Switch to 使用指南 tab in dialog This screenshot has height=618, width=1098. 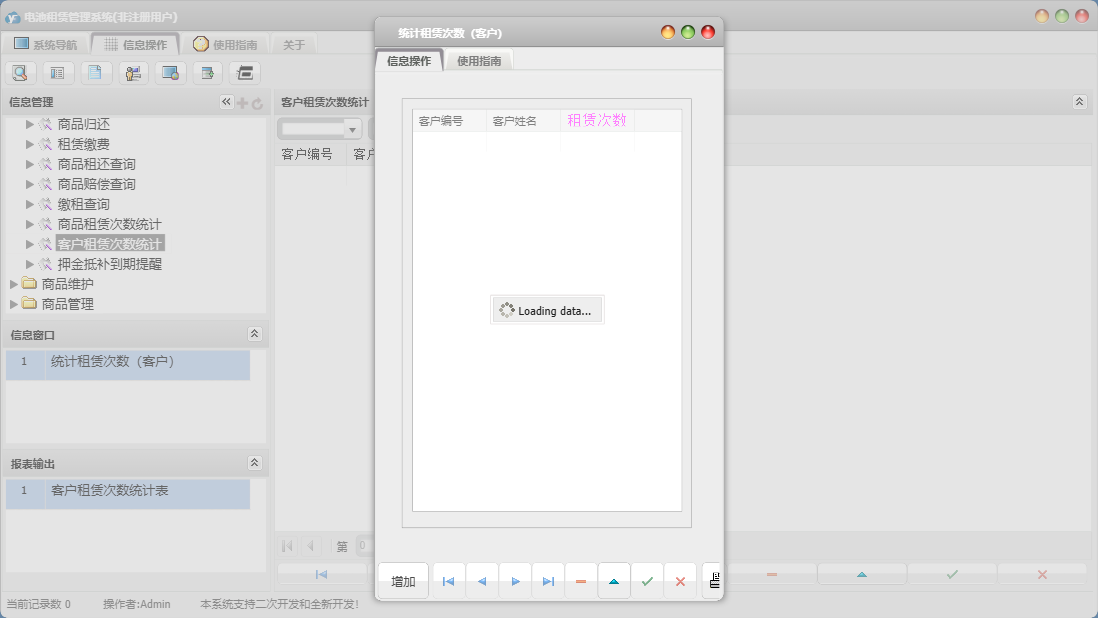(479, 61)
